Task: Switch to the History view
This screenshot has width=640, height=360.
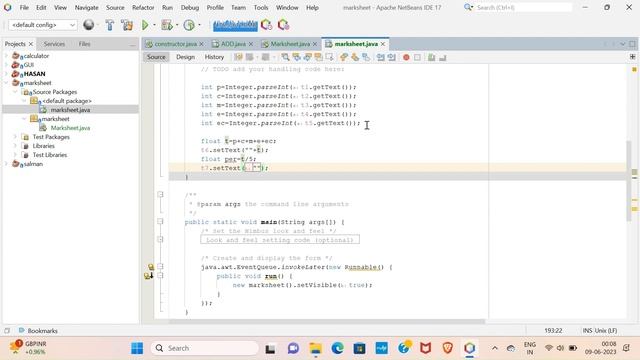Action: [x=214, y=57]
